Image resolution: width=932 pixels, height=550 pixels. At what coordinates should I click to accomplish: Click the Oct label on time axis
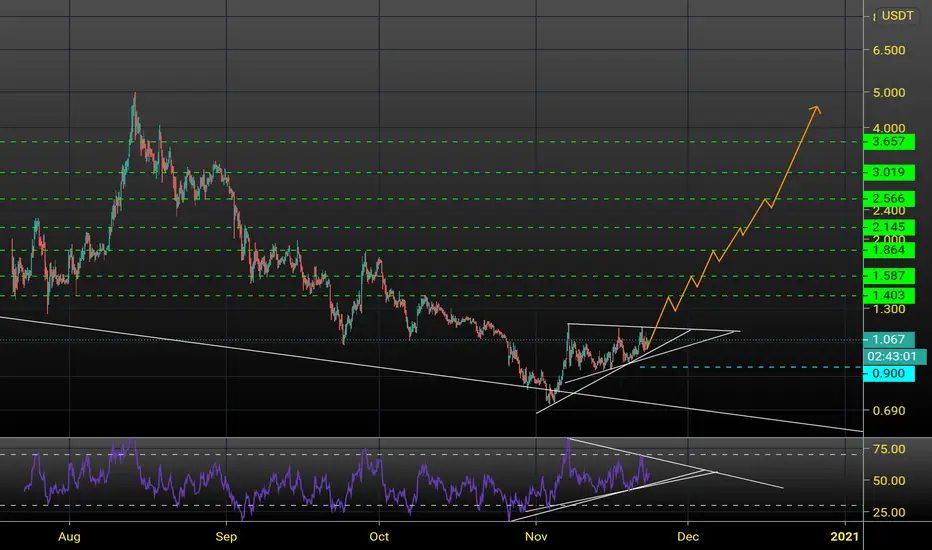click(379, 537)
